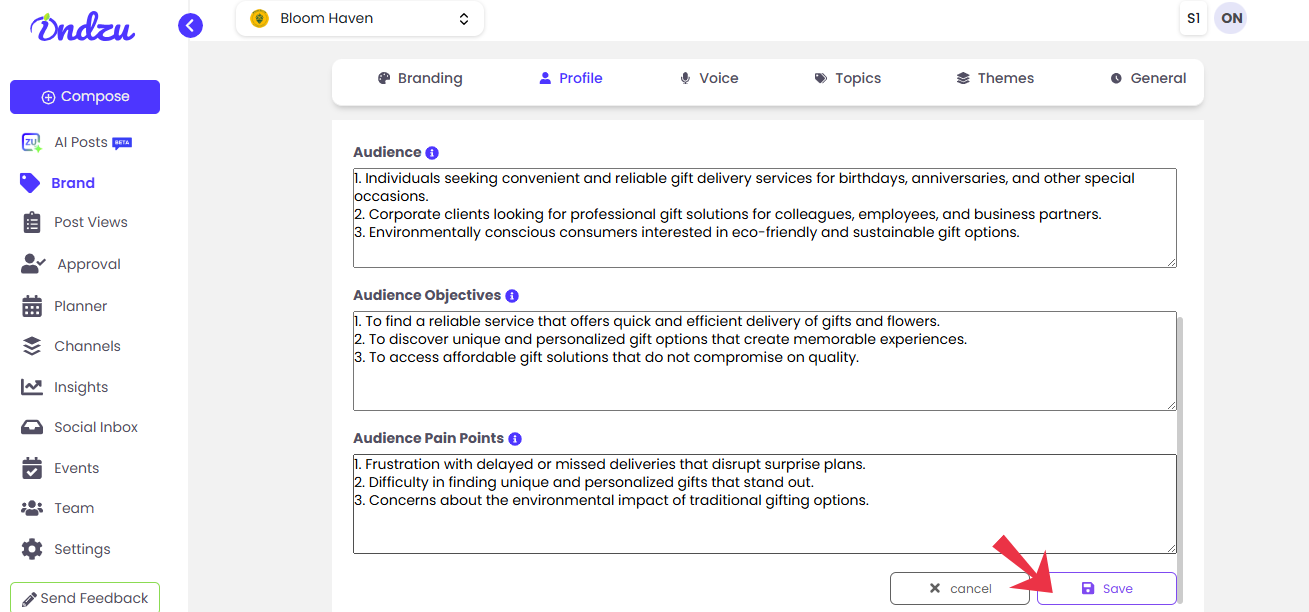Viewport: 1309px width, 612px height.
Task: Open the Social Inbox
Action: [96, 427]
